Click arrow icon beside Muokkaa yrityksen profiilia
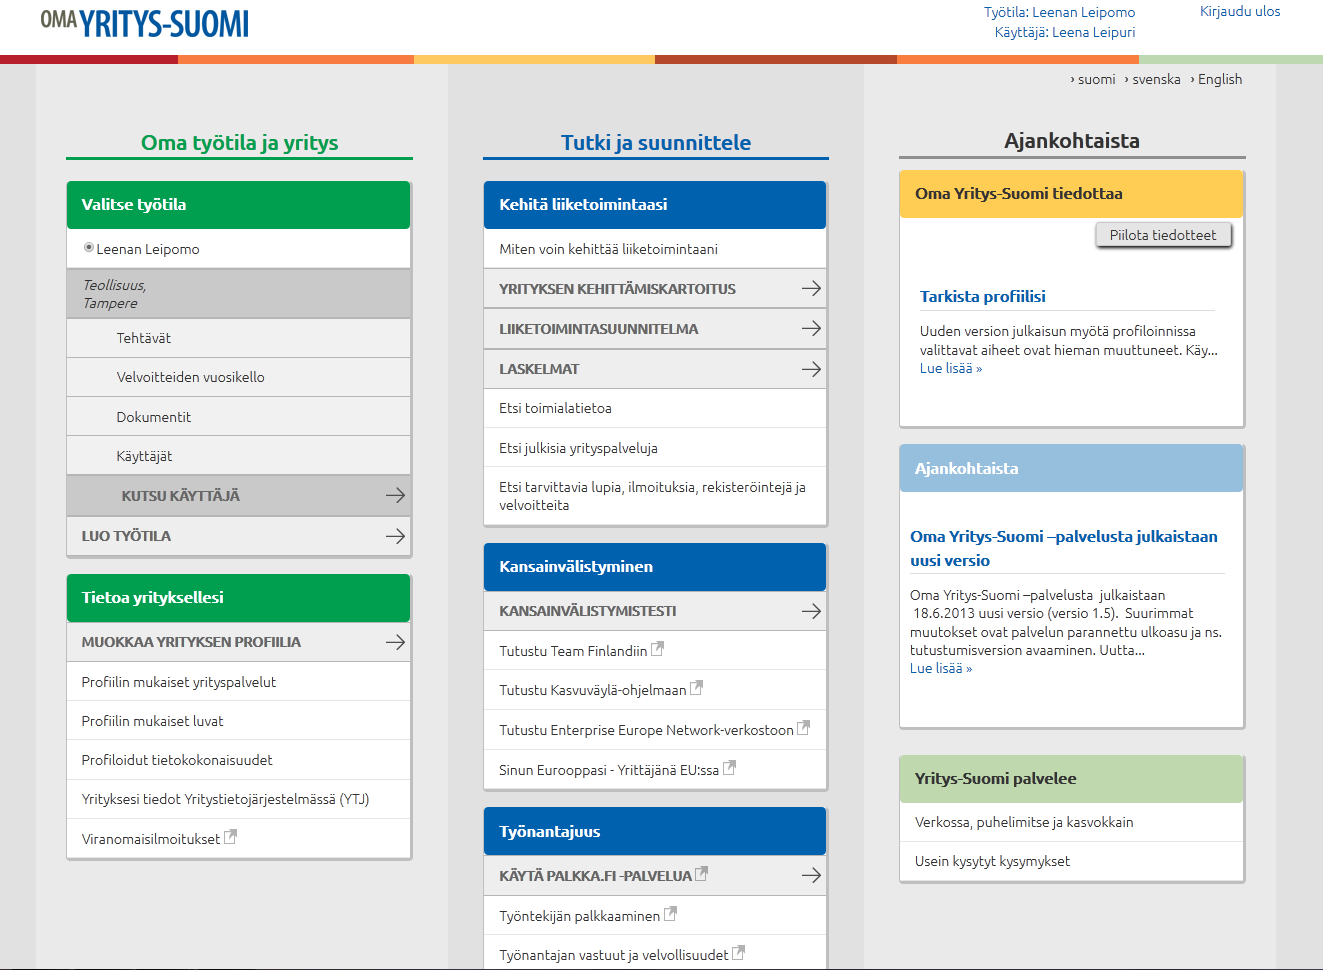The image size is (1323, 970). click(396, 642)
